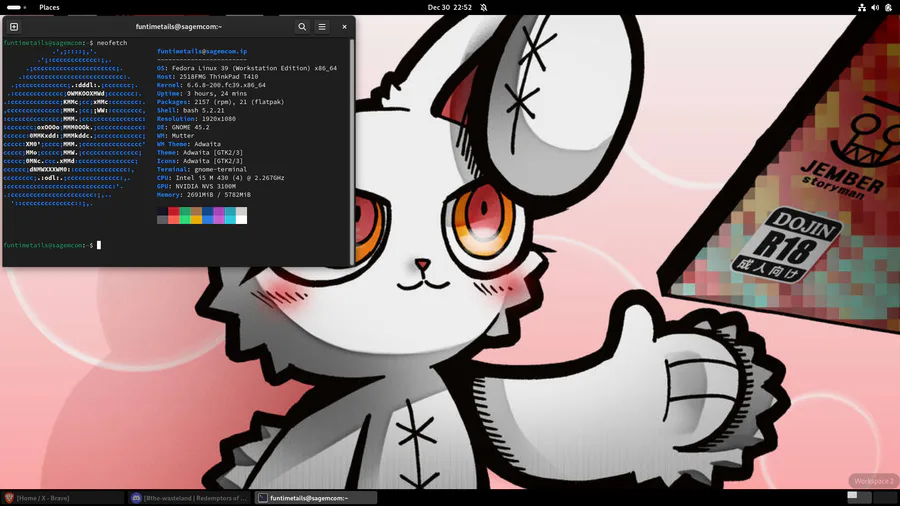Screen dimensions: 900x506
Task: Open the terminal search tool
Action: 302,26
